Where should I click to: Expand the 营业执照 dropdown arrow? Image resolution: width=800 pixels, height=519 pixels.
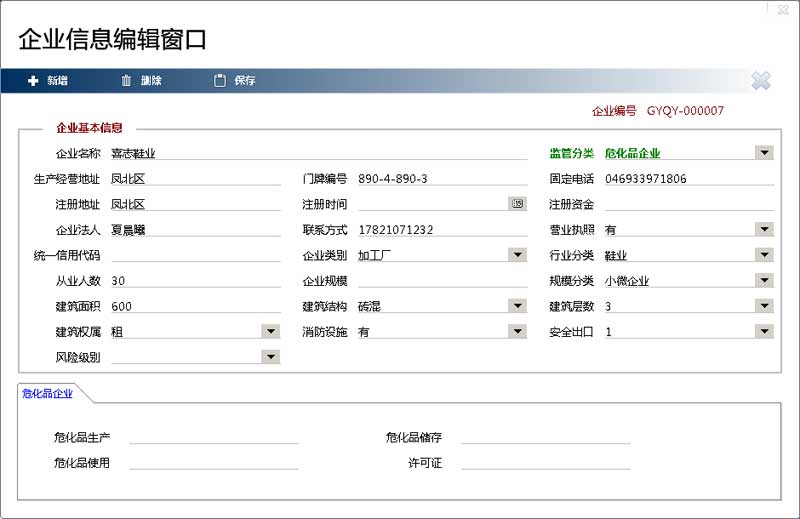point(764,229)
